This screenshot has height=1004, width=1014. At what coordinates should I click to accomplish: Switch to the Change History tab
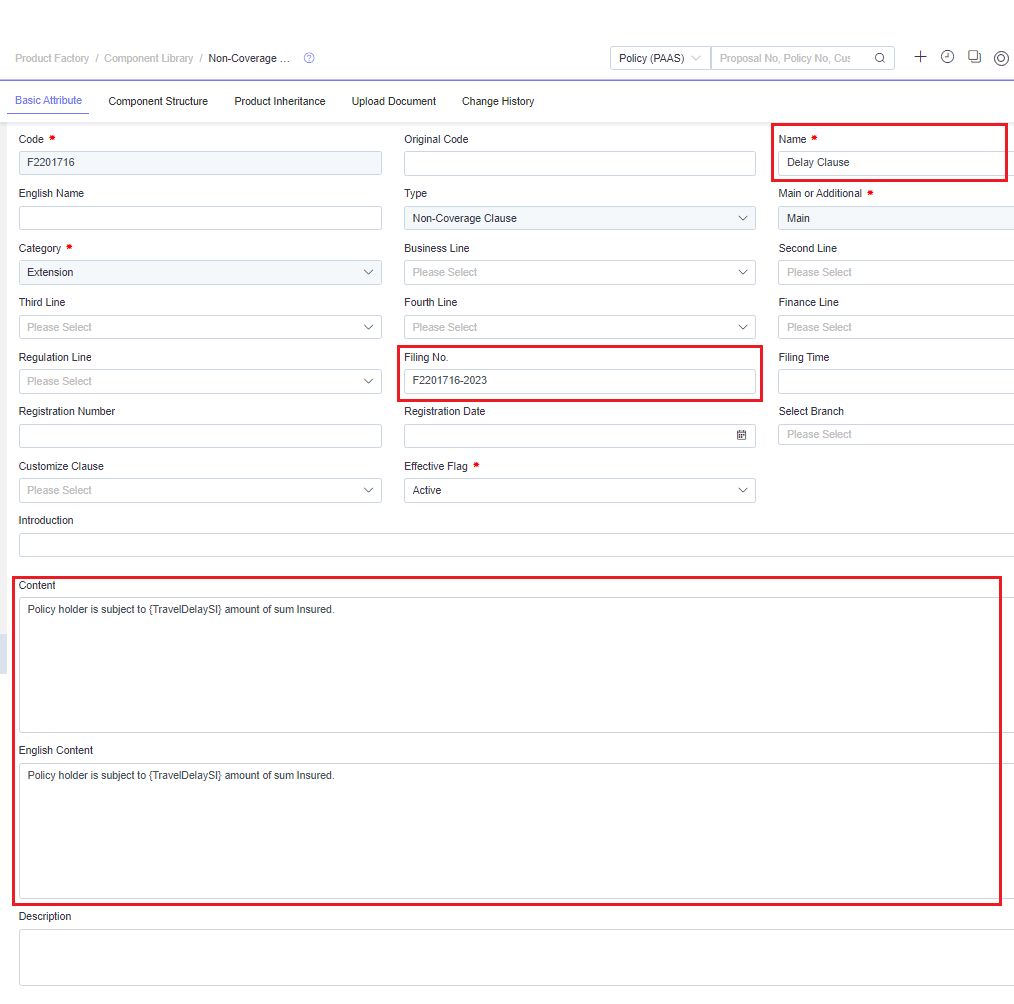pos(498,101)
